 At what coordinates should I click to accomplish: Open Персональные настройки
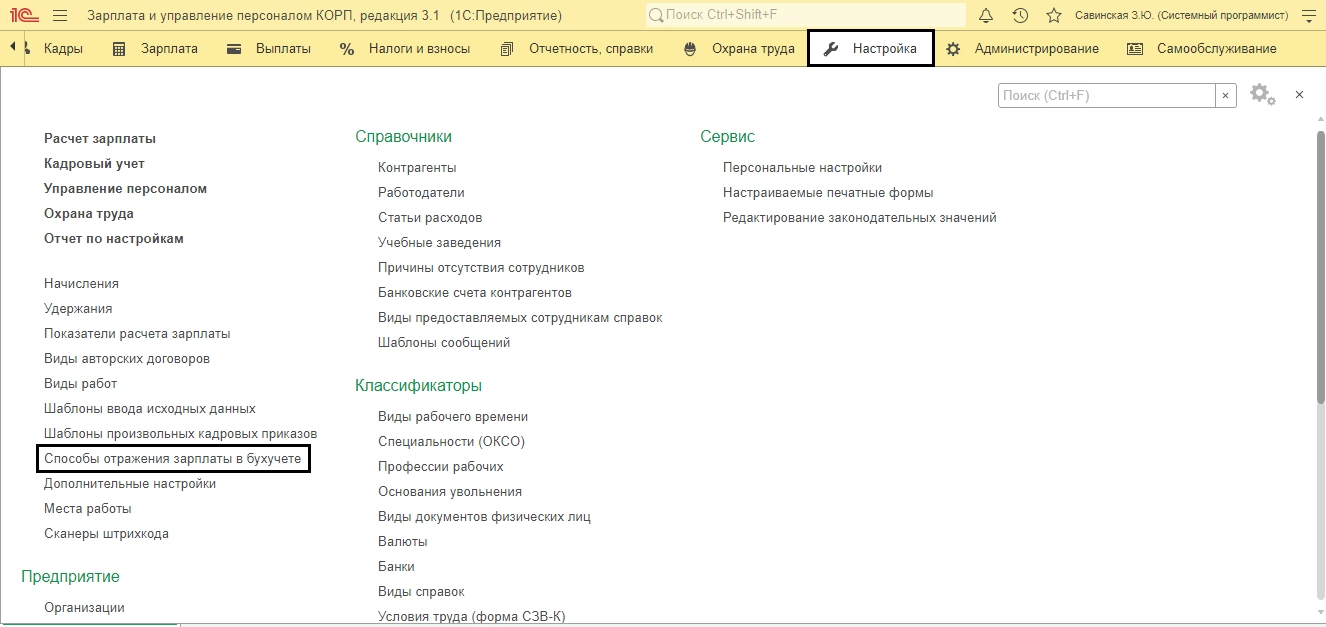(x=802, y=167)
